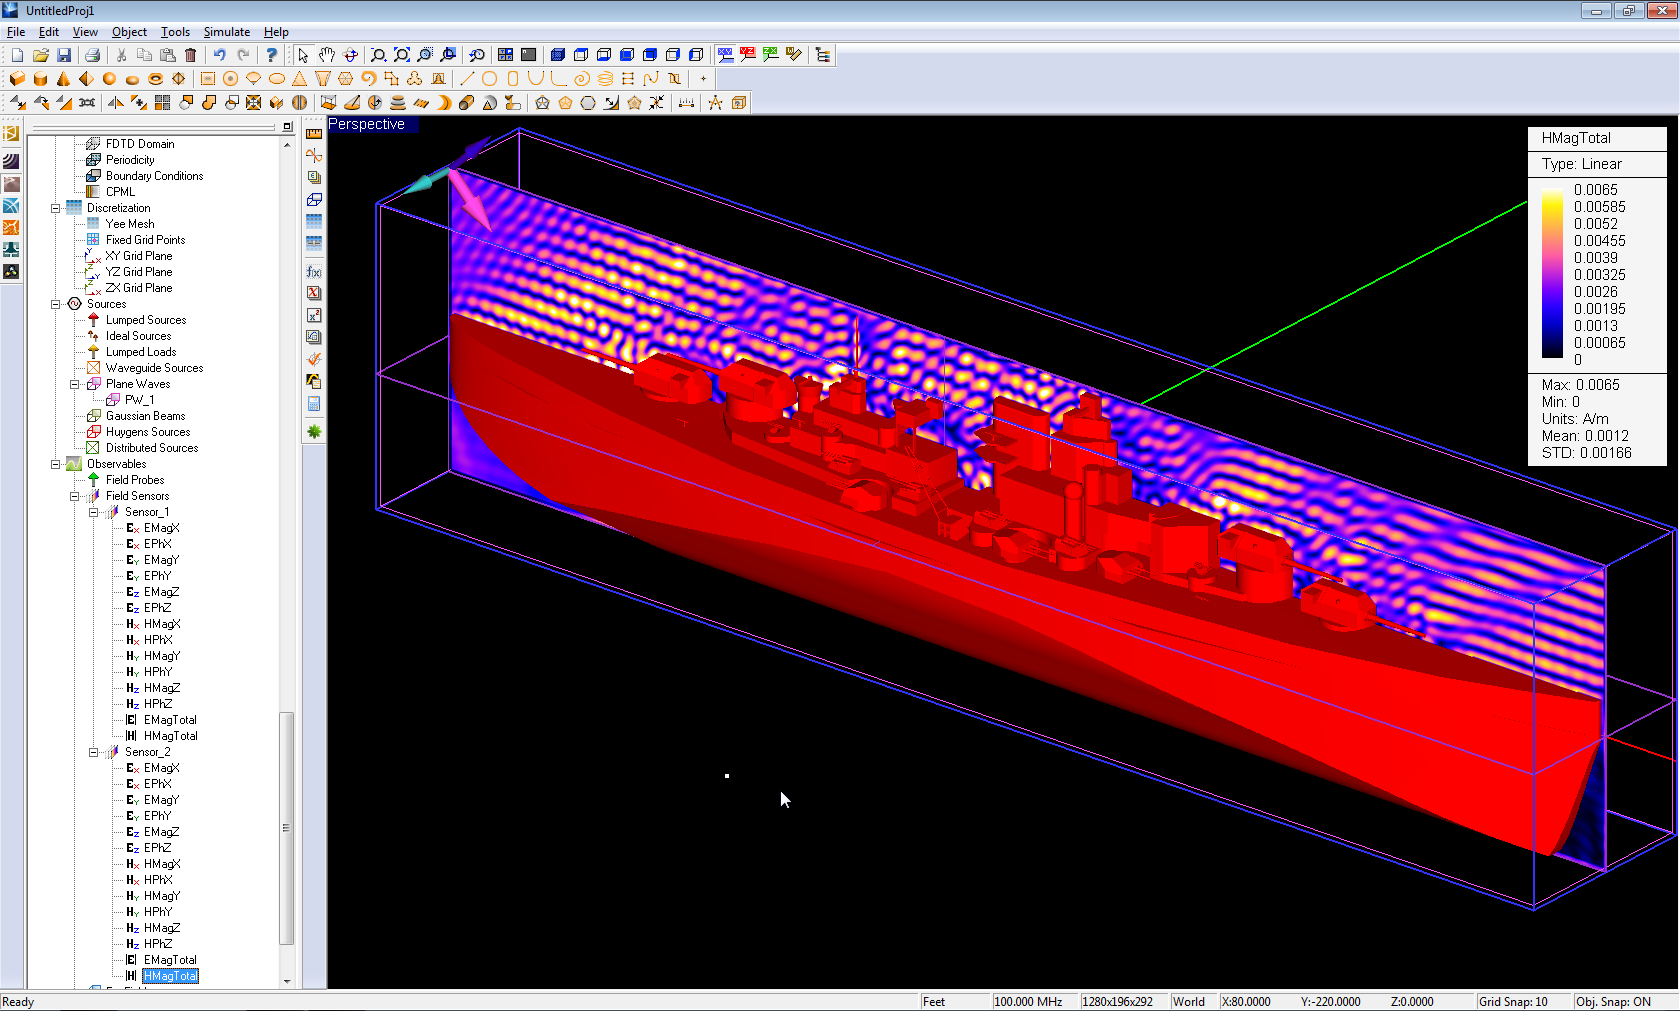Viewport: 1680px width, 1011px height.
Task: Open the Simulate menu
Action: click(226, 32)
